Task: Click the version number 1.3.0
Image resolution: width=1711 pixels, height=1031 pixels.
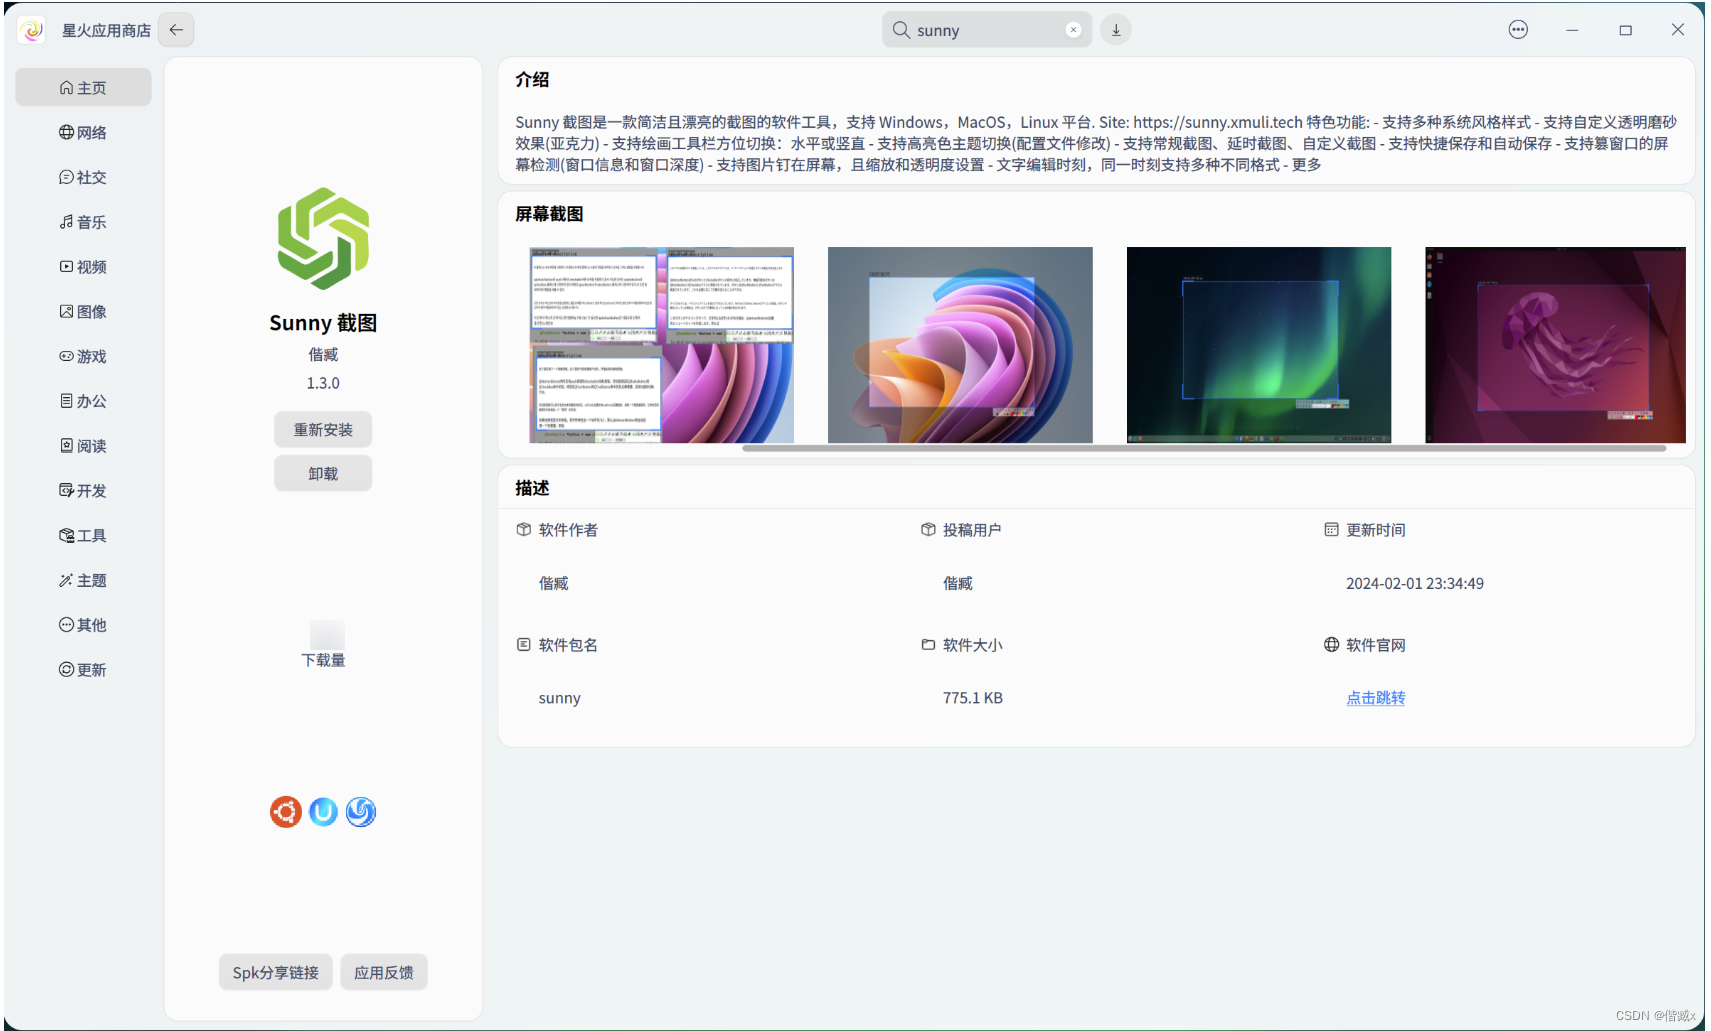Action: [323, 383]
